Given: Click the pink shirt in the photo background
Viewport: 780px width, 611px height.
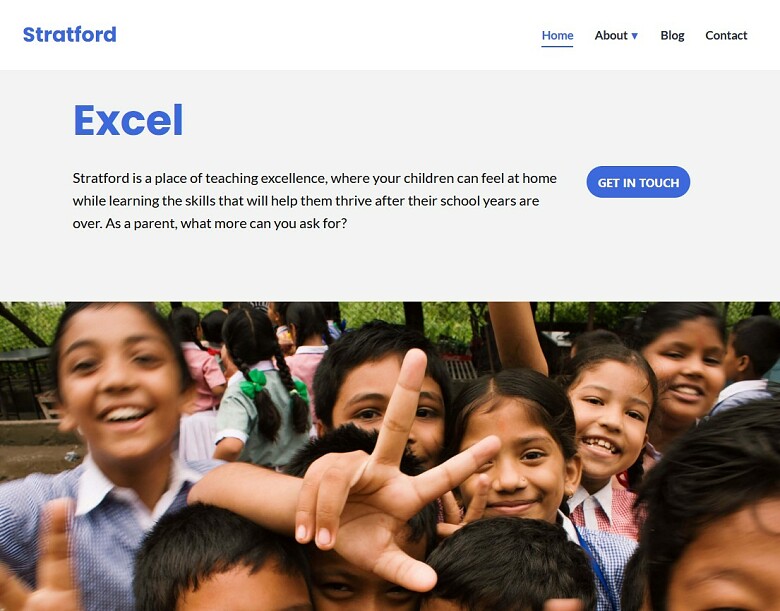Looking at the screenshot, I should 205,371.
